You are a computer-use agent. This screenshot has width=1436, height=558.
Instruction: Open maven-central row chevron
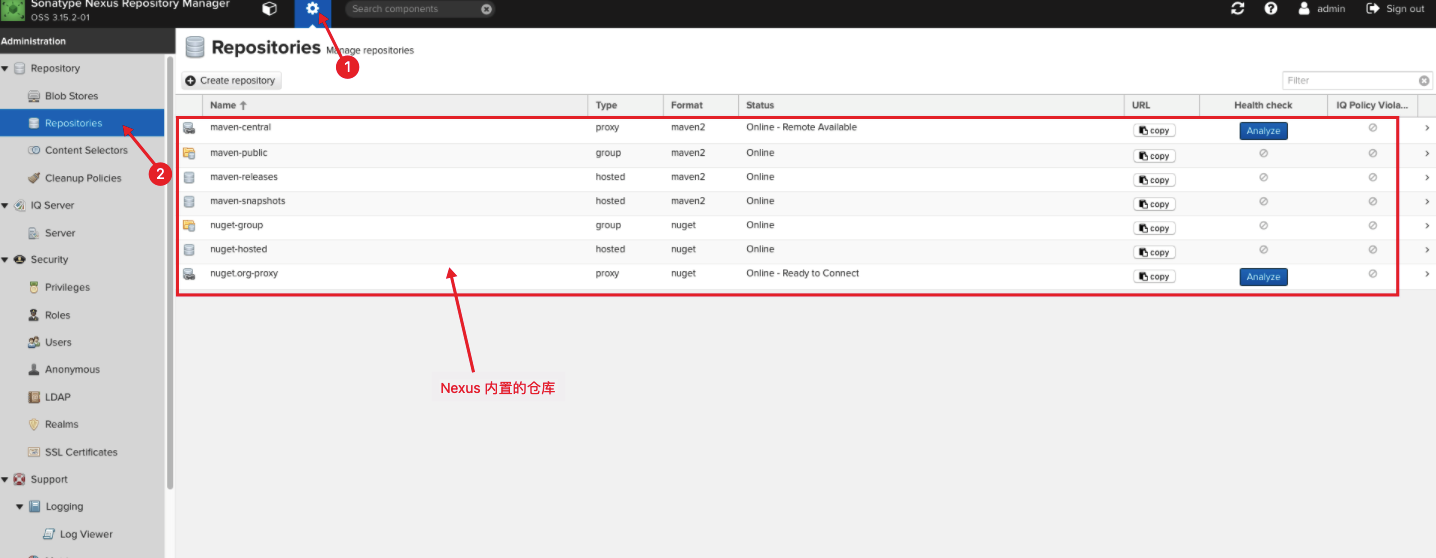click(x=1427, y=128)
